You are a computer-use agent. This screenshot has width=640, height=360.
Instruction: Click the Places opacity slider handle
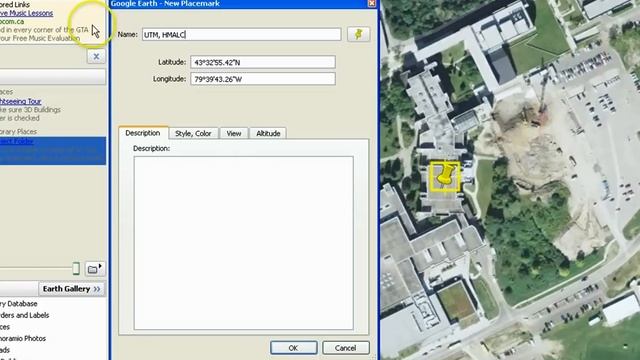[76, 268]
